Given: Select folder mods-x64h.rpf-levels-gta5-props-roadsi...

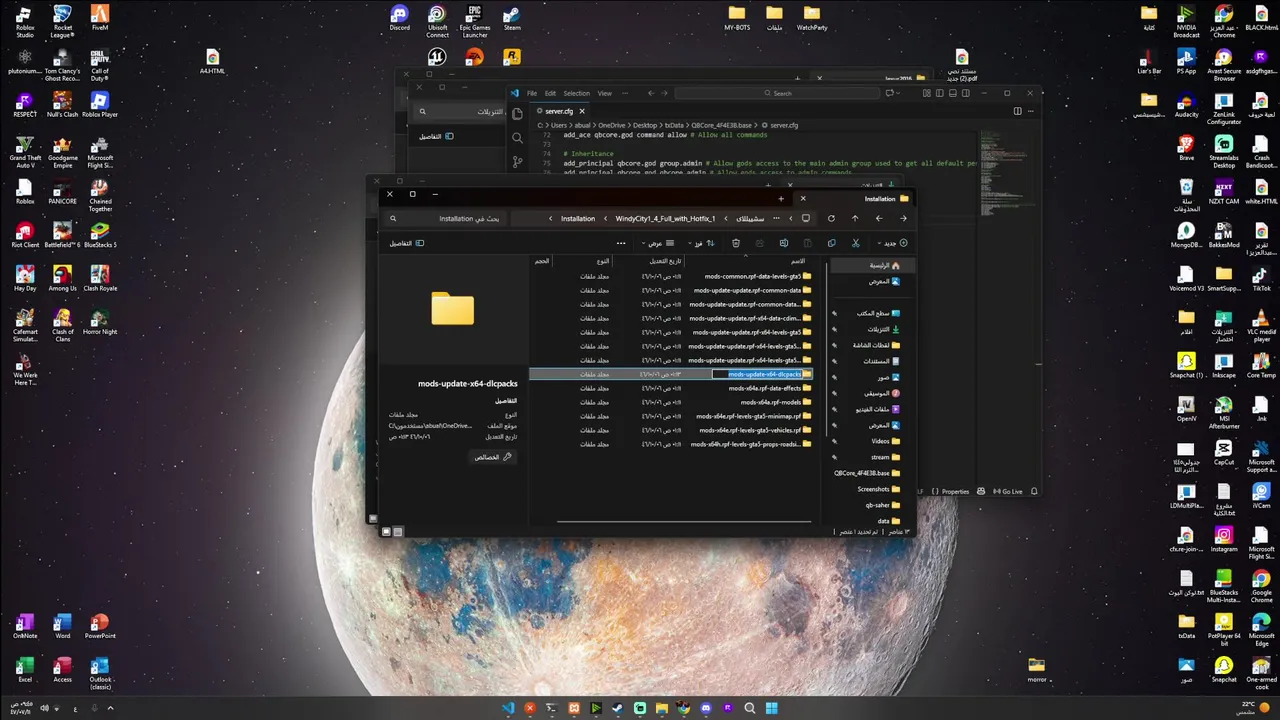Looking at the screenshot, I should click(751, 444).
